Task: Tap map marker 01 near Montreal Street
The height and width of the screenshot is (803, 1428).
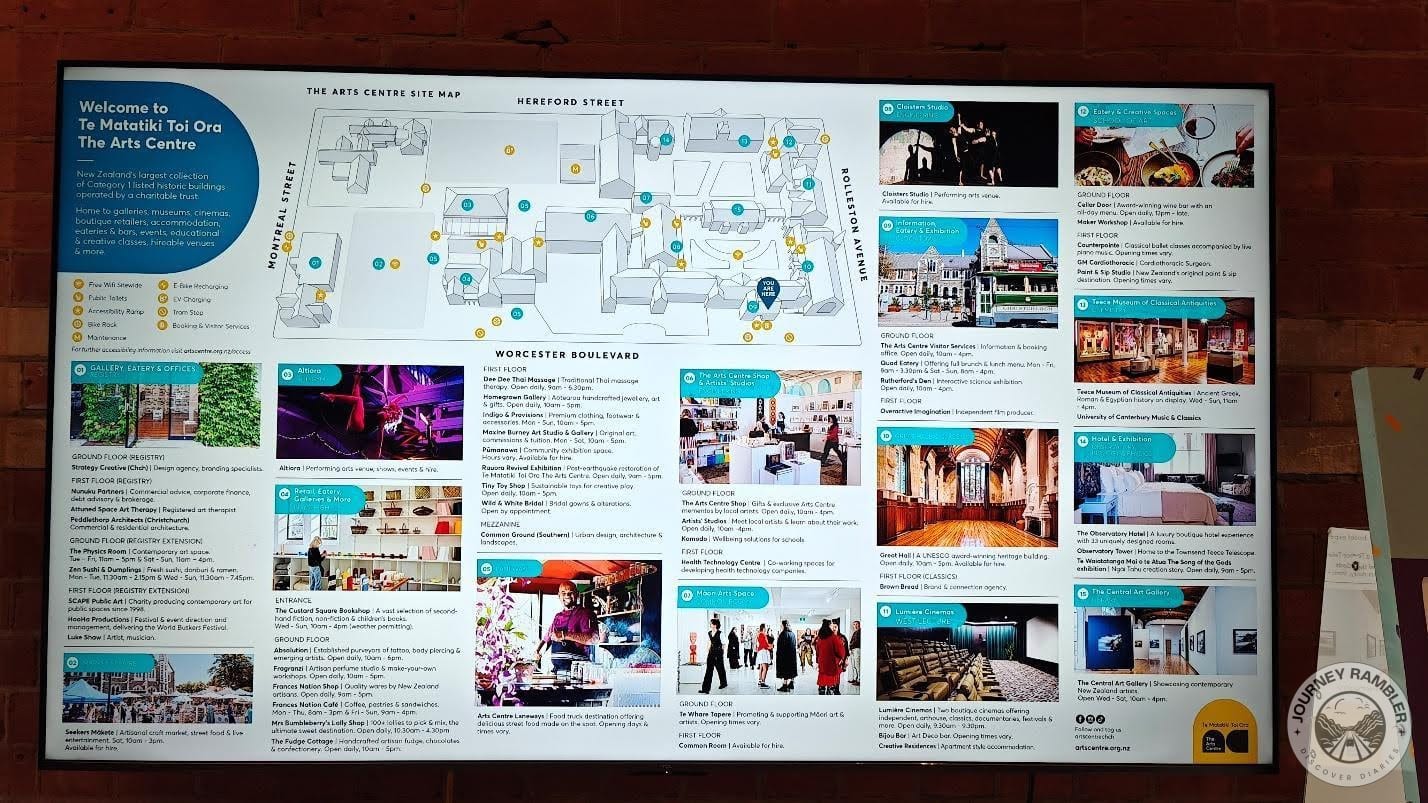Action: pyautogui.click(x=315, y=263)
